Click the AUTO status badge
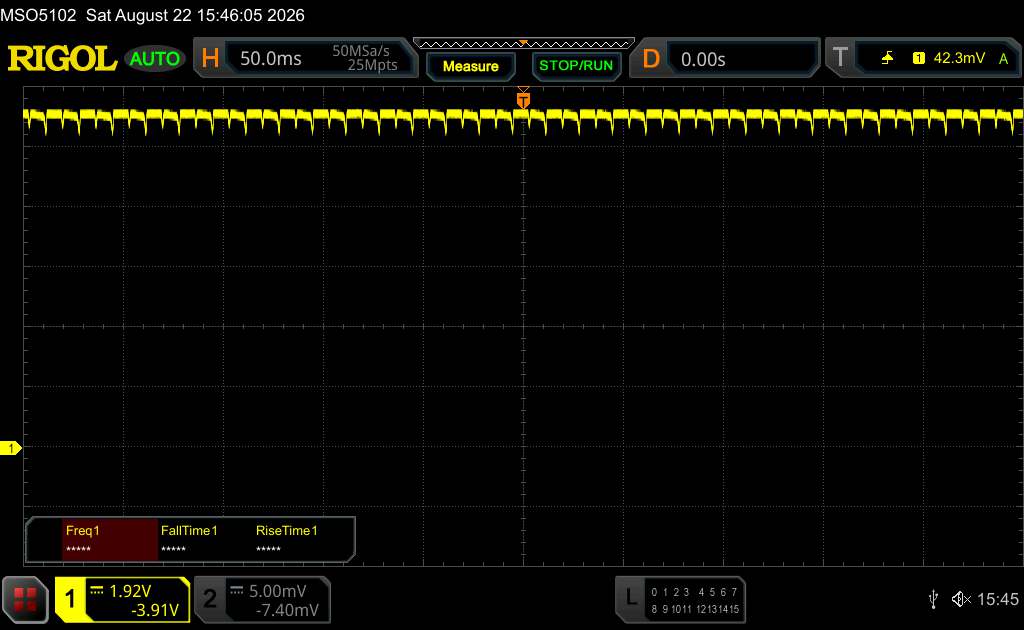1024x630 pixels. [x=155, y=59]
